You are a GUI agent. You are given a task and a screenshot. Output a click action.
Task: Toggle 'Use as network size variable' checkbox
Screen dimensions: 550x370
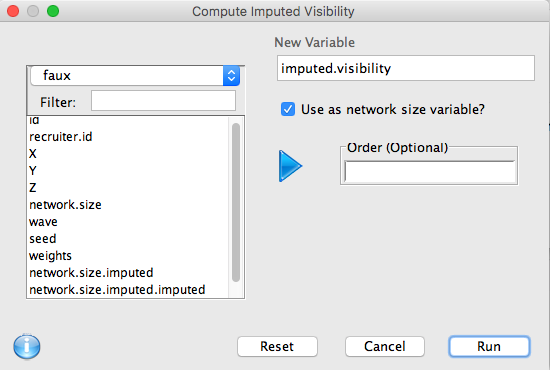[288, 109]
